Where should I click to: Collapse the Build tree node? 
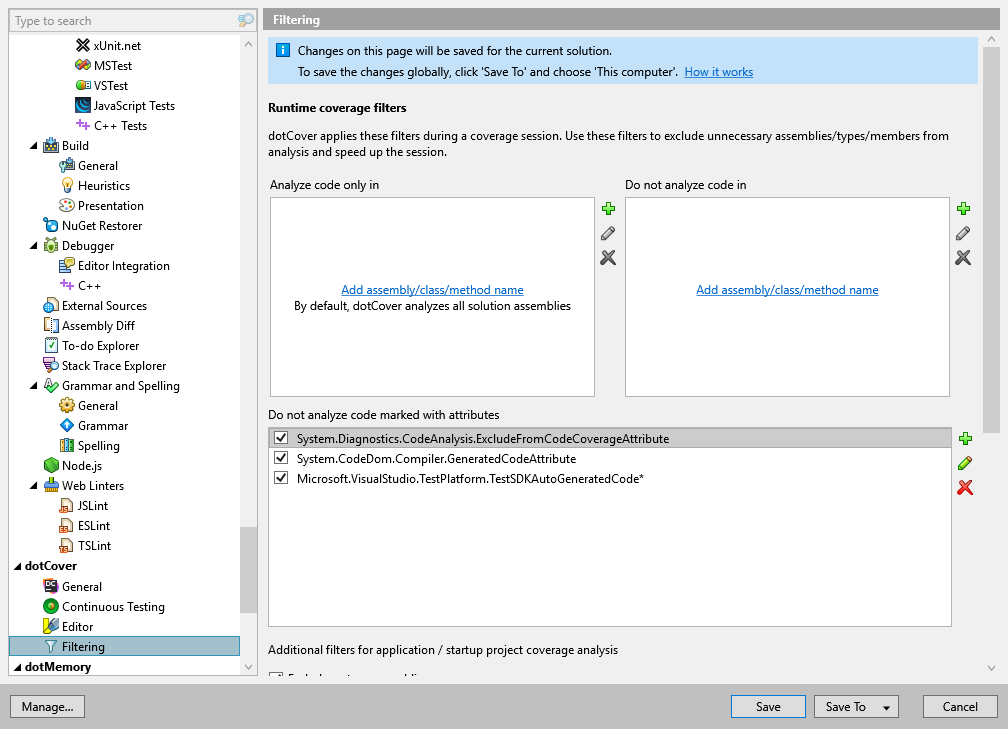(x=36, y=146)
